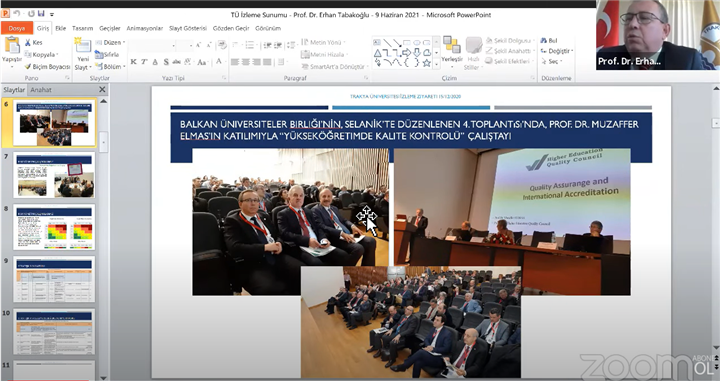This screenshot has height=381, width=720.
Task: Click the Yapıştır (paste) clipboard icon
Action: point(11,46)
